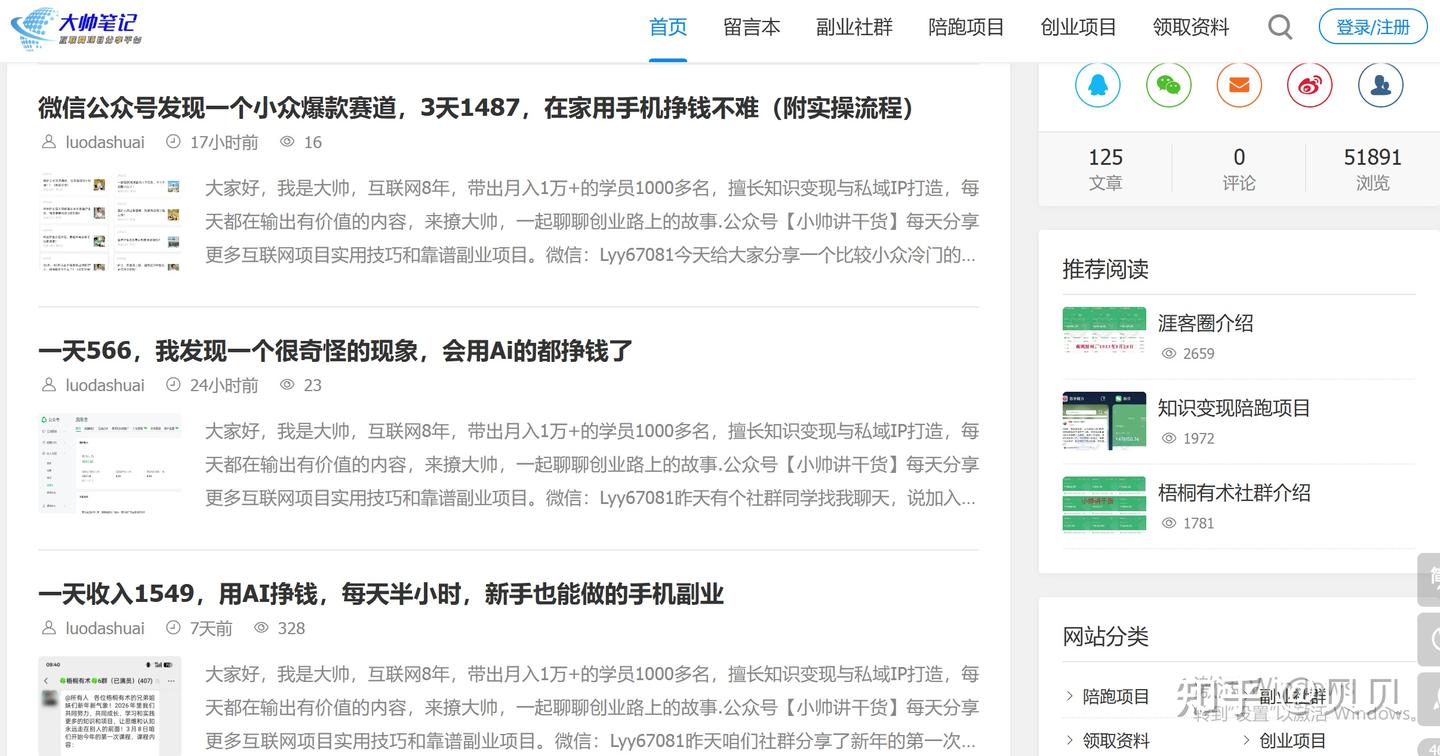
Task: Click the clock icon next to 17小时前
Action: (173, 142)
